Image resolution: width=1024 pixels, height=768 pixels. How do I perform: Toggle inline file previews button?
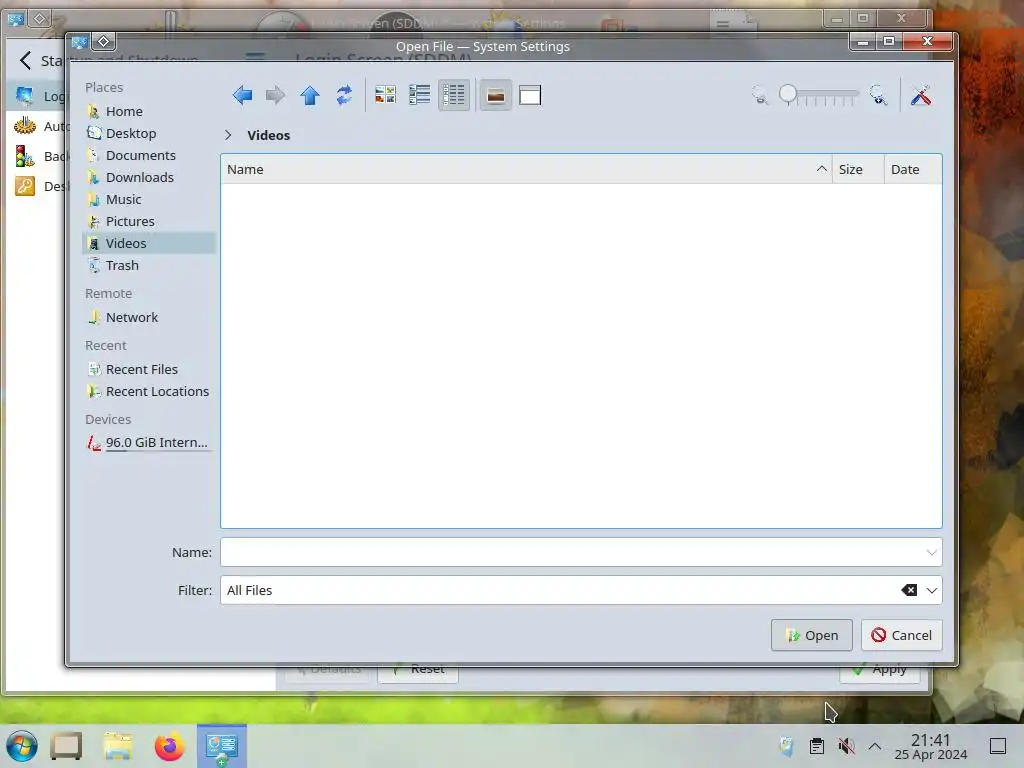[496, 95]
